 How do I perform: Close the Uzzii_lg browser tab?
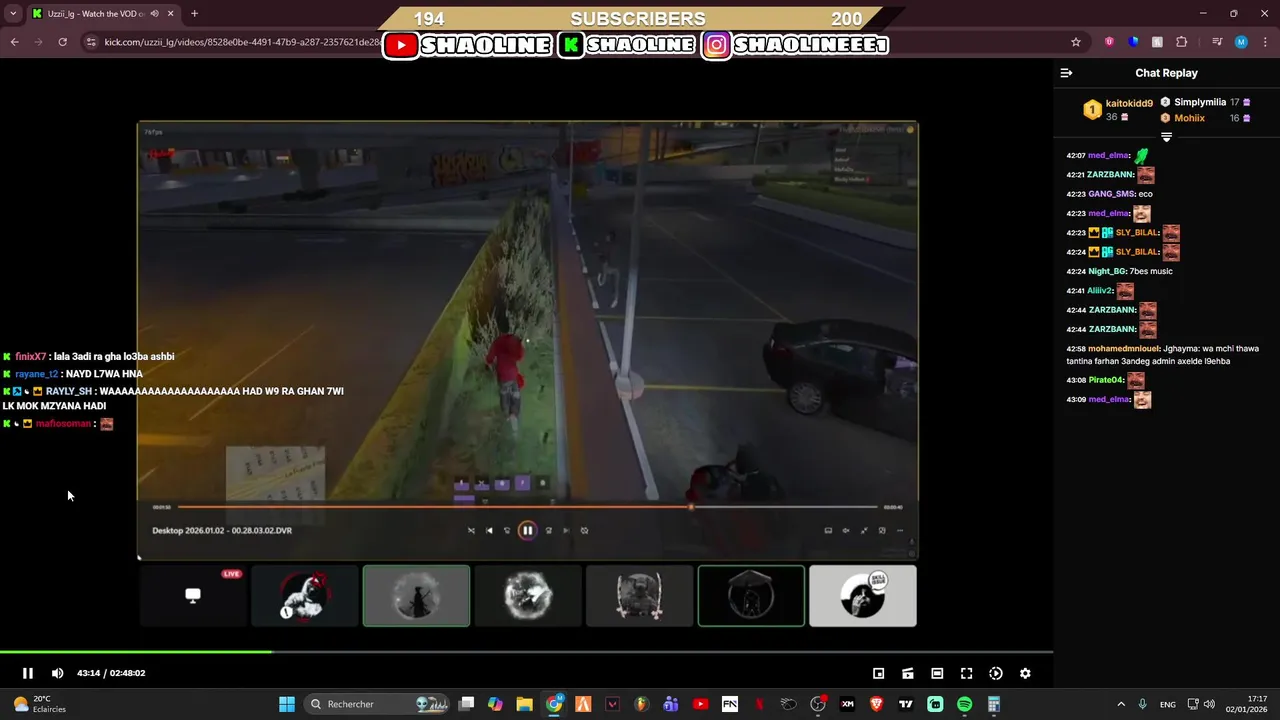pyautogui.click(x=170, y=14)
